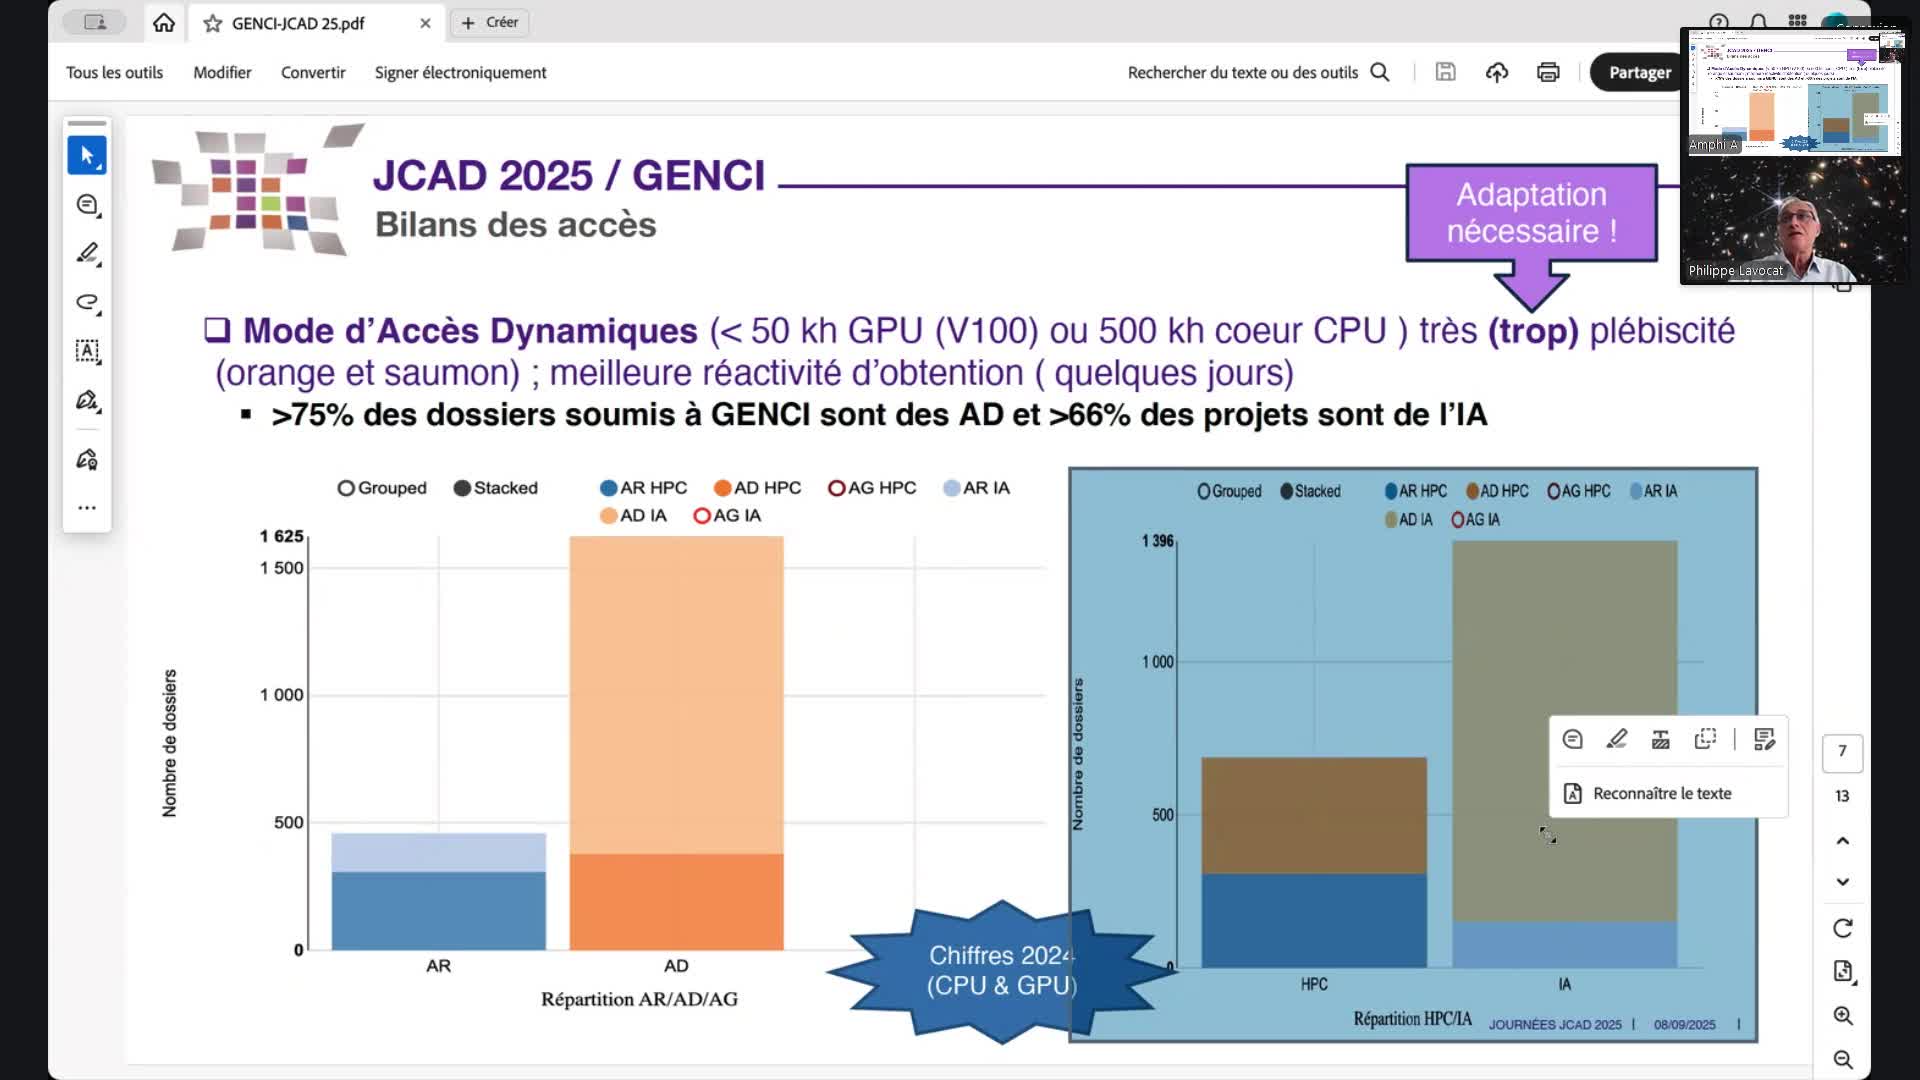Open the GENCI-JCAD 25.pdf tab
The image size is (1920, 1080).
[x=298, y=23]
